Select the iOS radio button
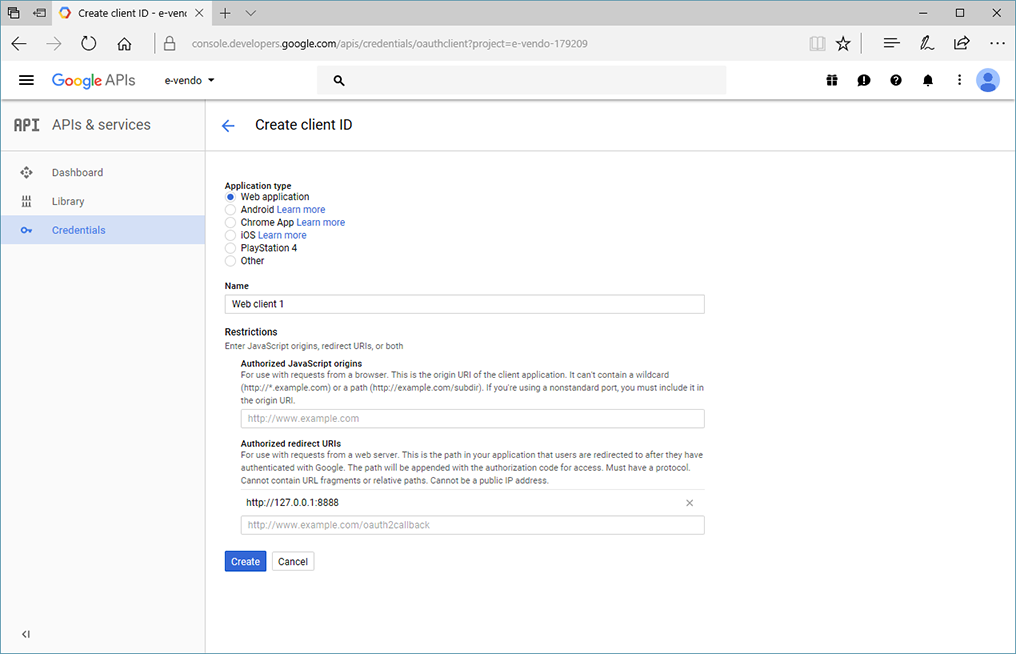This screenshot has height=654, width=1016. click(230, 235)
